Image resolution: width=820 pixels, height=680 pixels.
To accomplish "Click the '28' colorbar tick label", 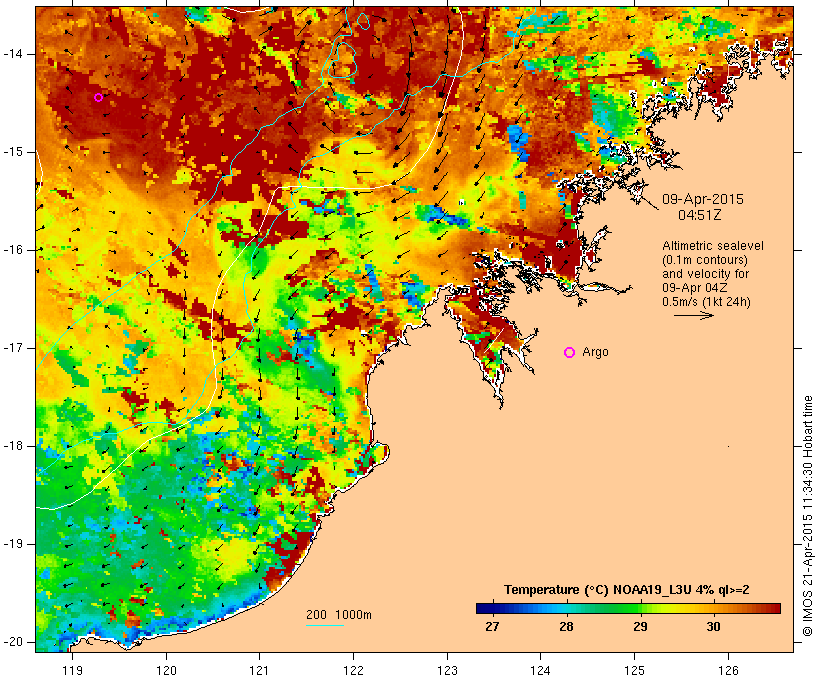I will click(x=566, y=626).
